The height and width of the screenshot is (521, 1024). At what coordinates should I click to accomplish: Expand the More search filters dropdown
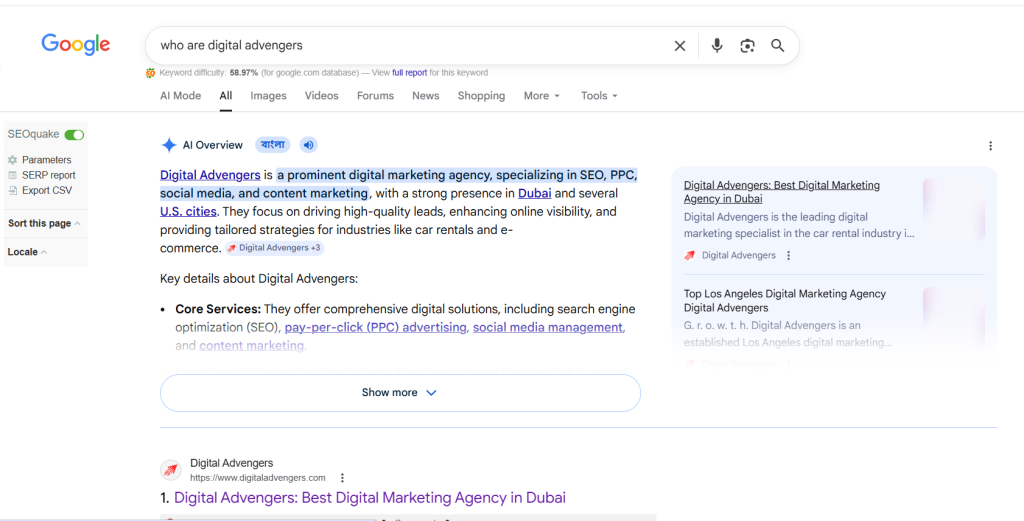coord(541,96)
